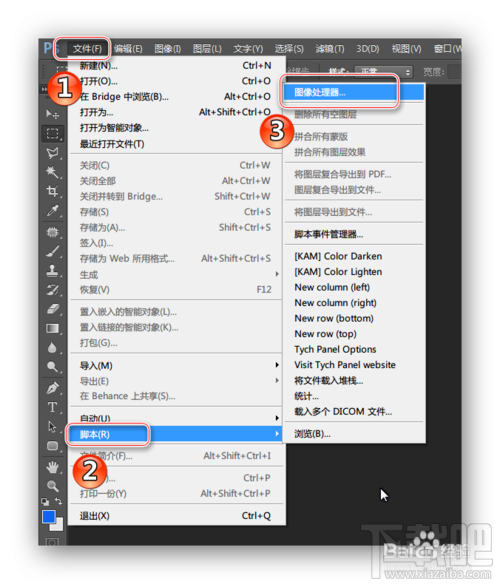Run New column (right) script
Viewport: 500px width, 584px height.
pyautogui.click(x=354, y=303)
